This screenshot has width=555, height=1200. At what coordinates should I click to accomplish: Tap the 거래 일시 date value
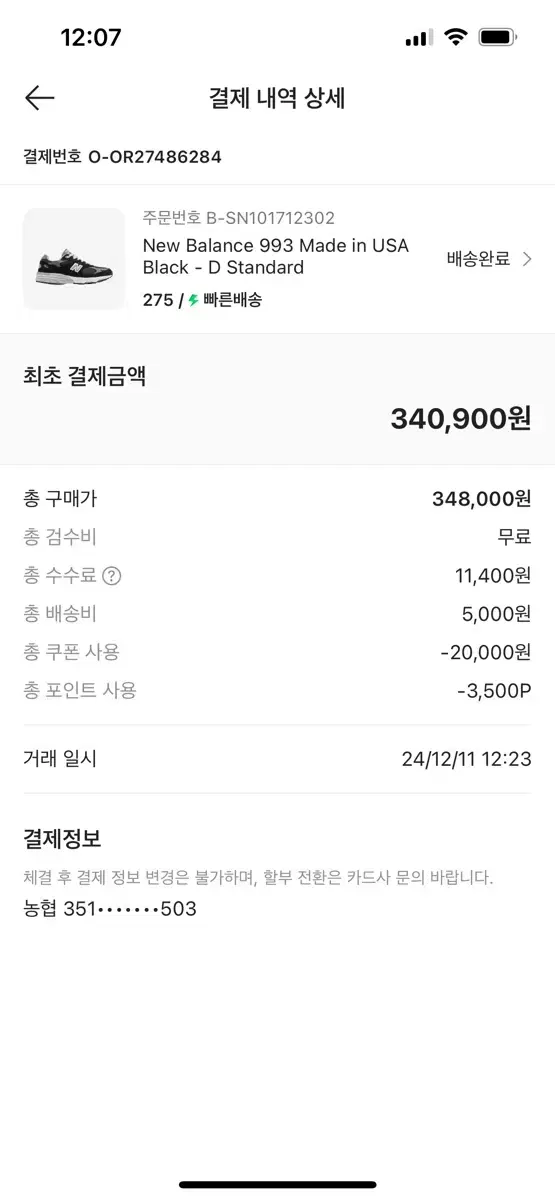(x=466, y=759)
